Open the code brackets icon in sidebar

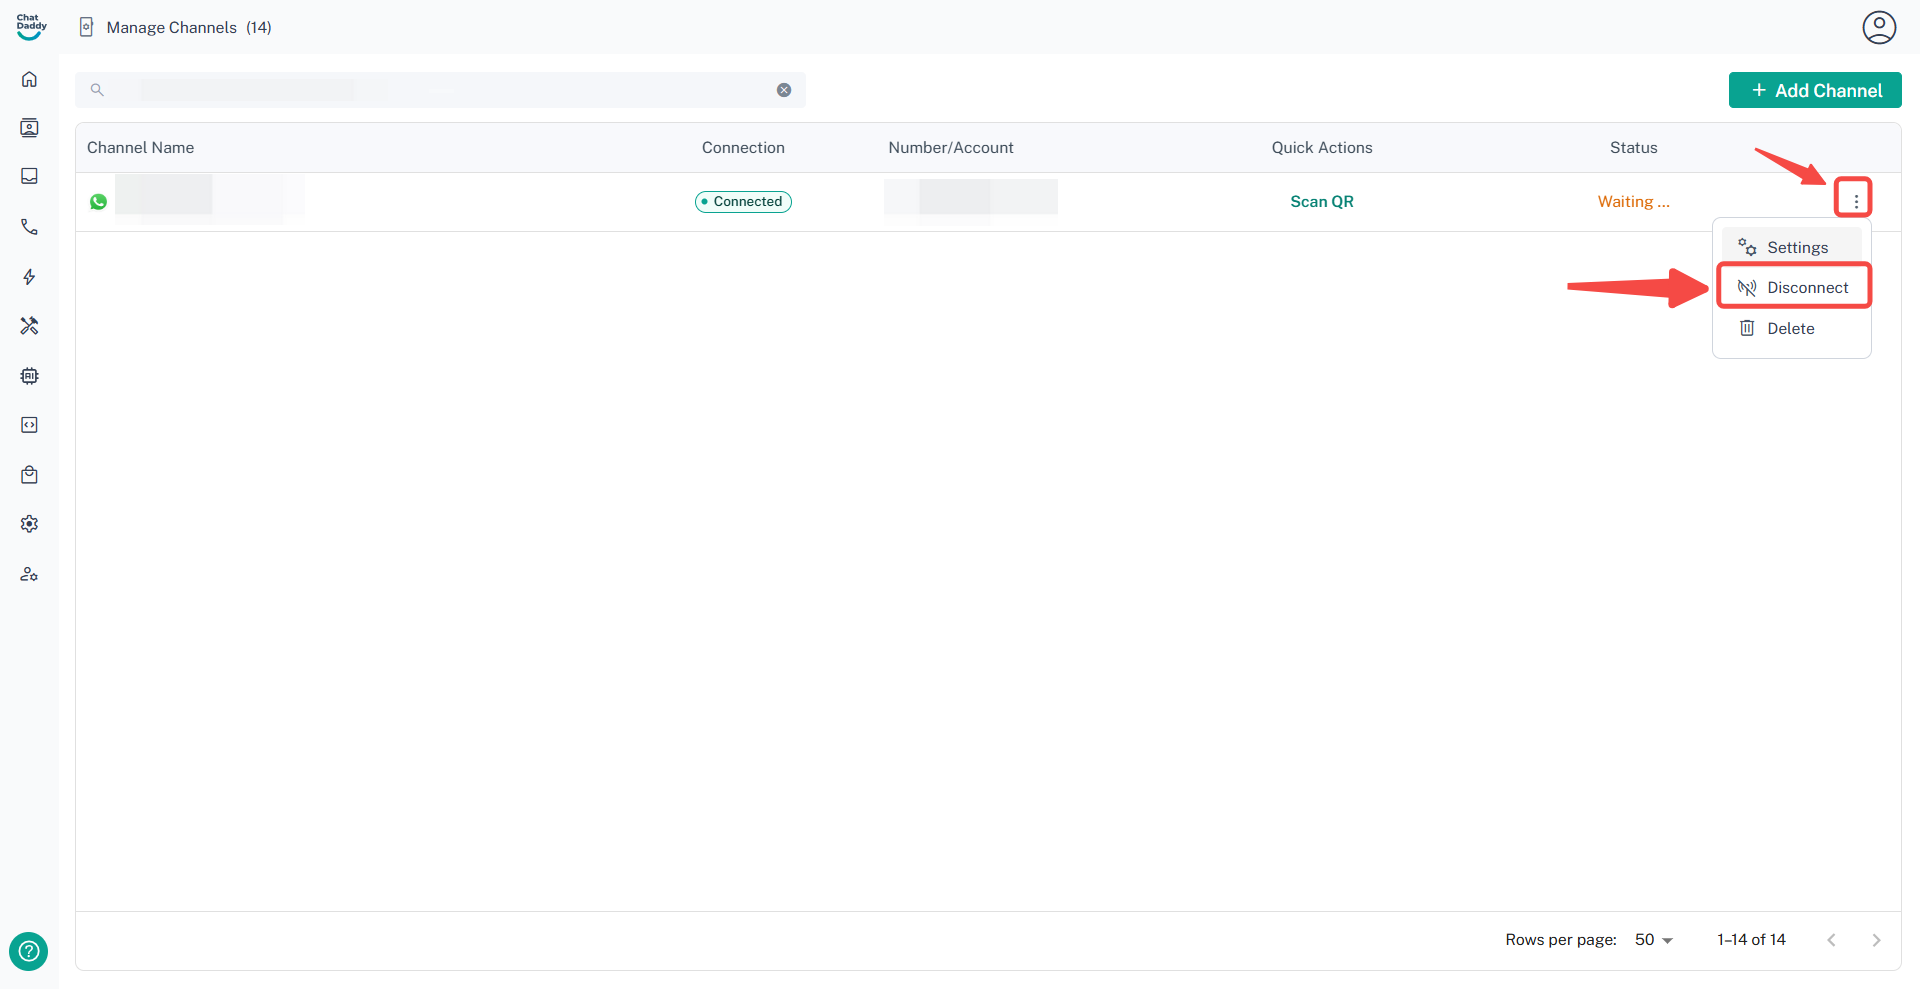click(x=30, y=425)
